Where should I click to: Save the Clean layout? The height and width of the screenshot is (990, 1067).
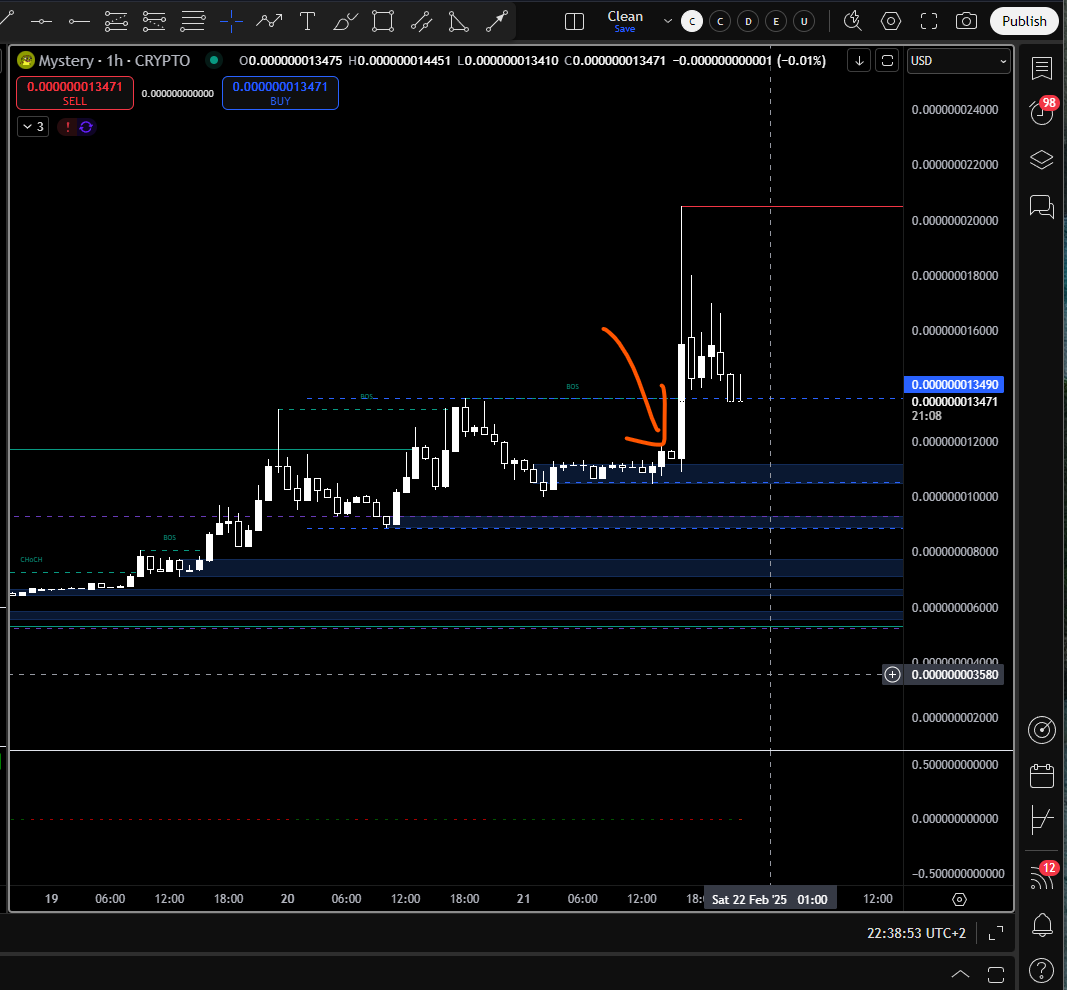(625, 29)
